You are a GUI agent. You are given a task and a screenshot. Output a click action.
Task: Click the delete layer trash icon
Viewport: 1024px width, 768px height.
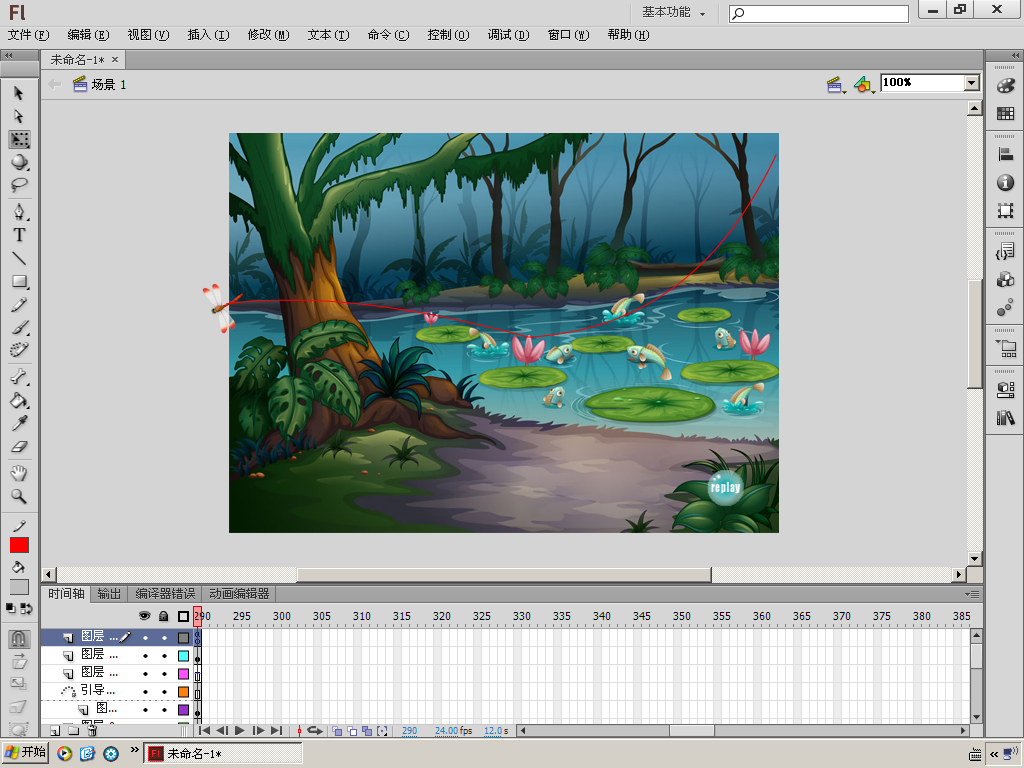(91, 731)
